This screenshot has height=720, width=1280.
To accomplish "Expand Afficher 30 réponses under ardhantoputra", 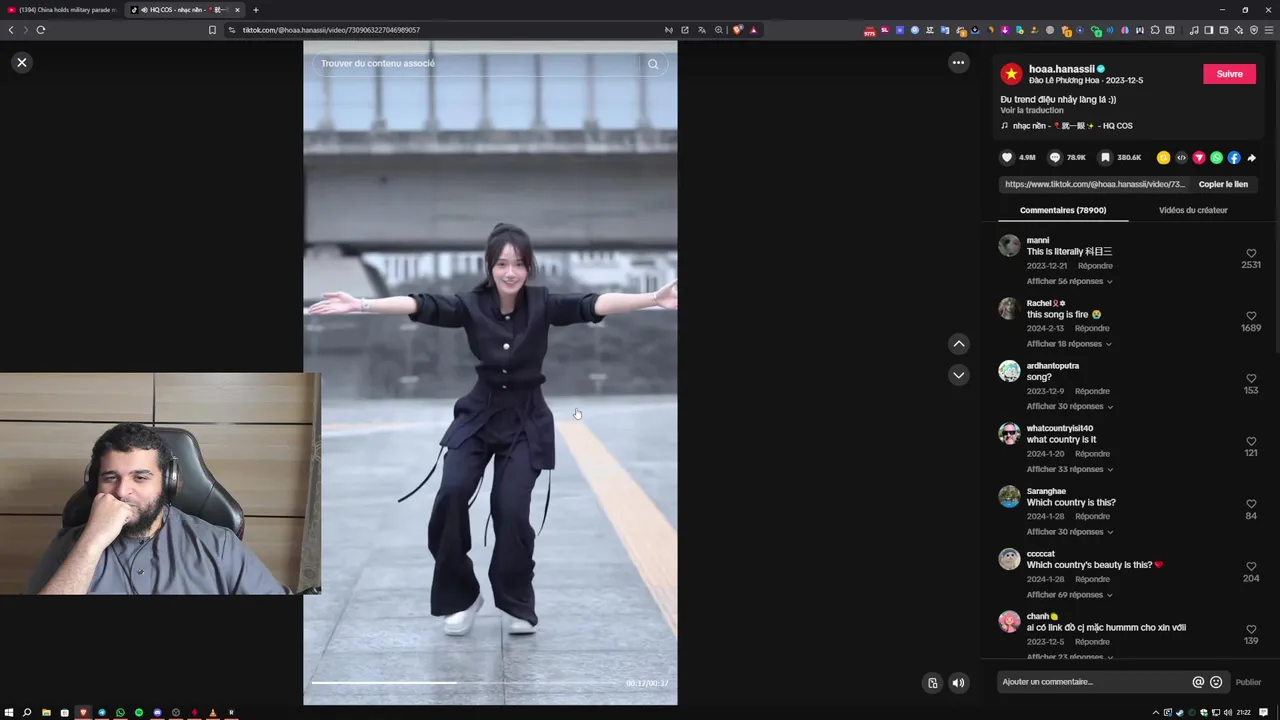I will click(x=1069, y=406).
